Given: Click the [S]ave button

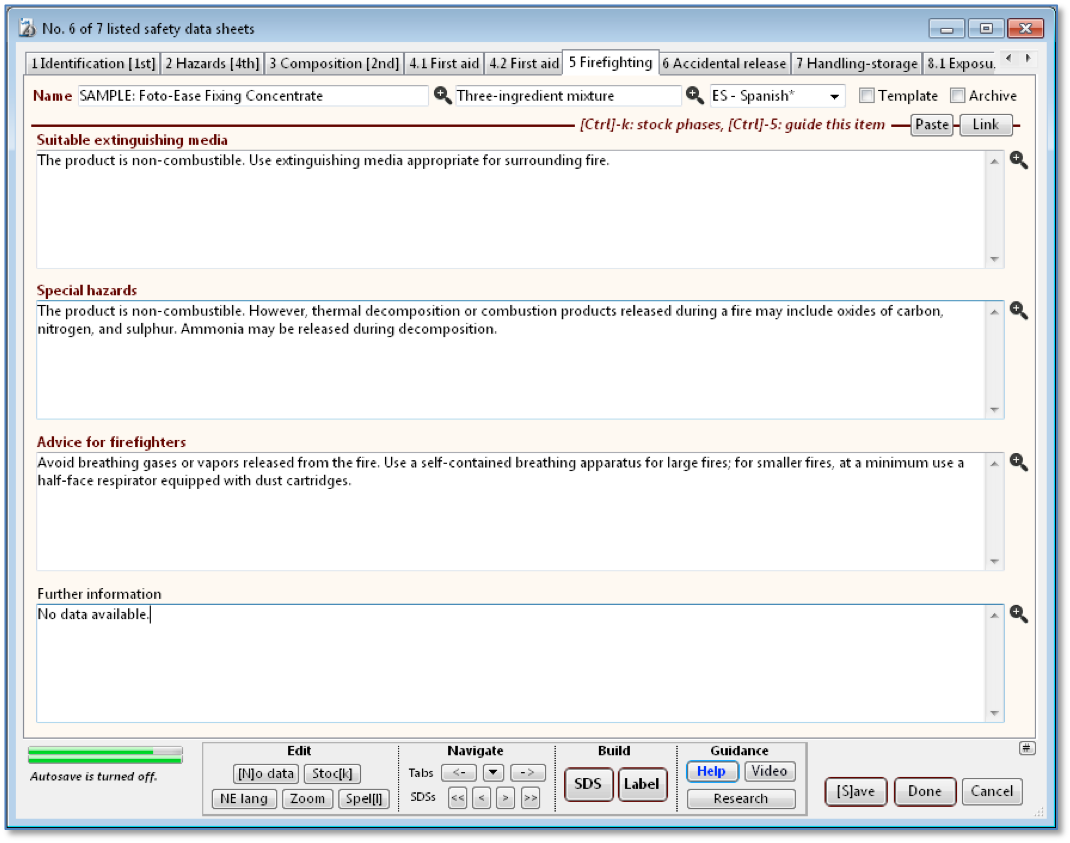Looking at the screenshot, I should pyautogui.click(x=856, y=791).
